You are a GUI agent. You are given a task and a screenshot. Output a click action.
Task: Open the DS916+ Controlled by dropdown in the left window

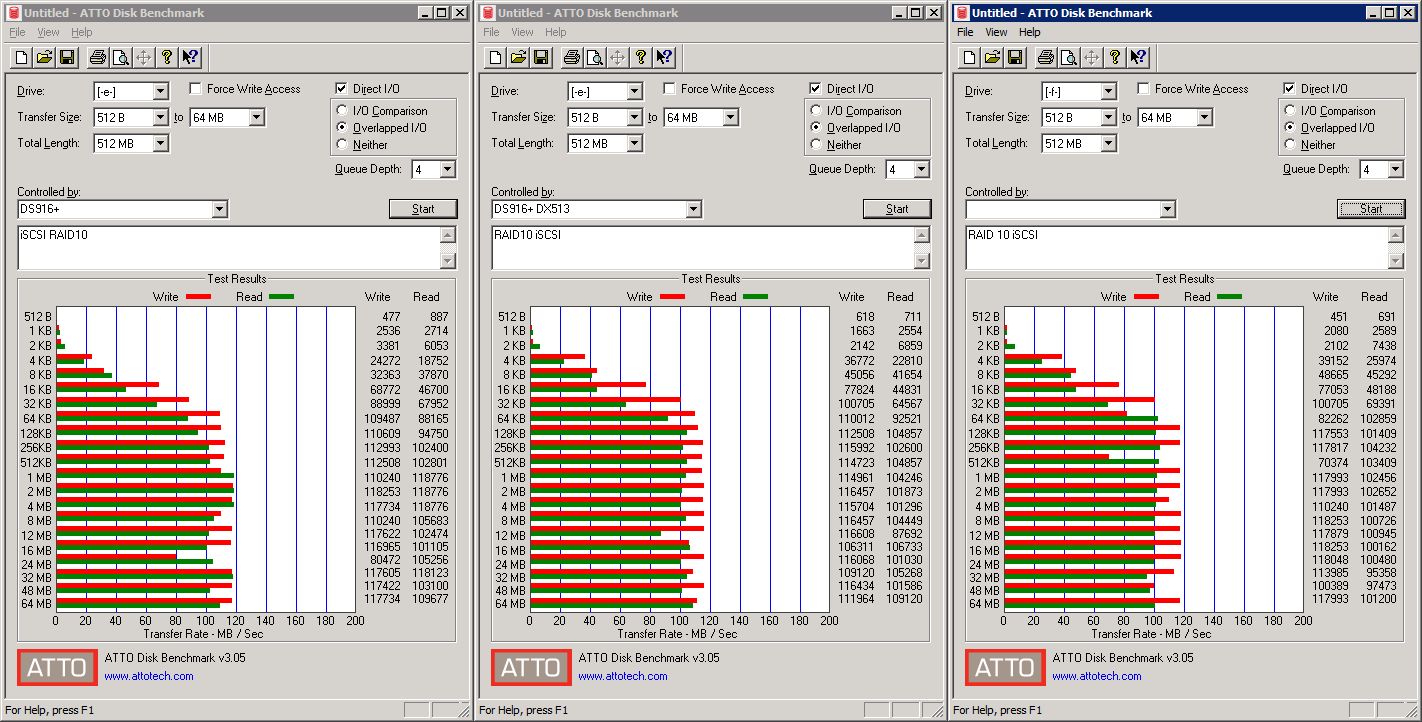click(x=219, y=209)
